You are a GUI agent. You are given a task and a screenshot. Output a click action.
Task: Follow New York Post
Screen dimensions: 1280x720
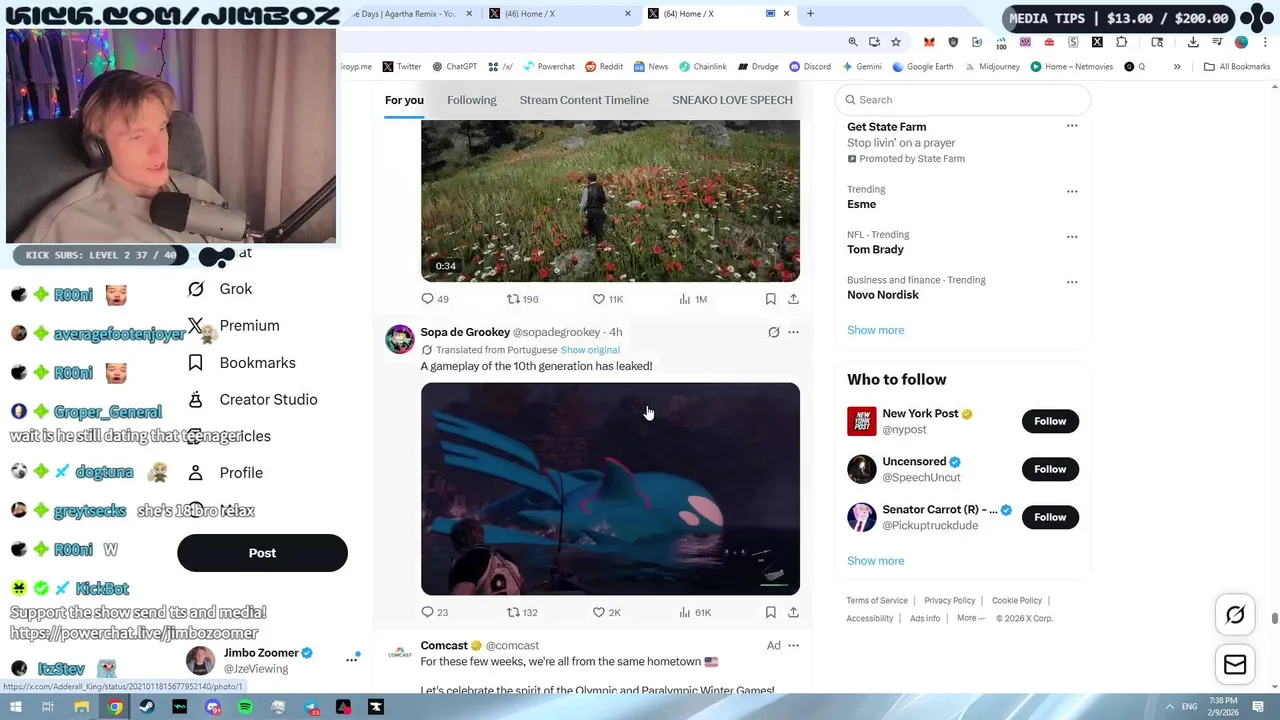(x=1050, y=421)
